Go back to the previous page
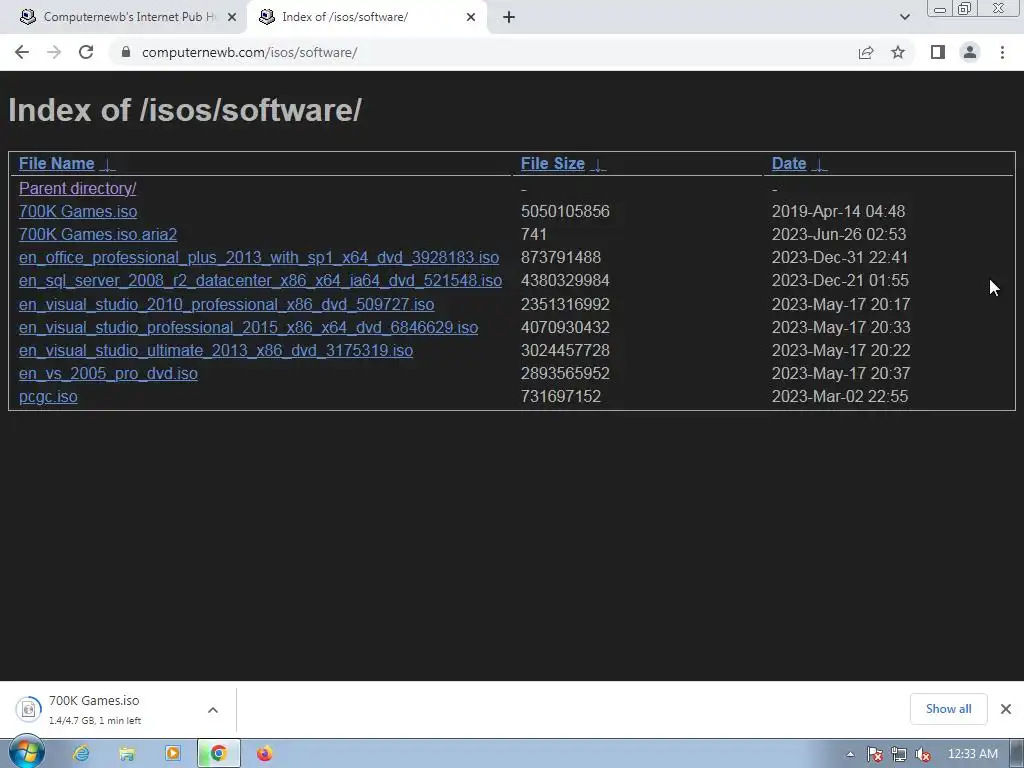 coord(22,52)
